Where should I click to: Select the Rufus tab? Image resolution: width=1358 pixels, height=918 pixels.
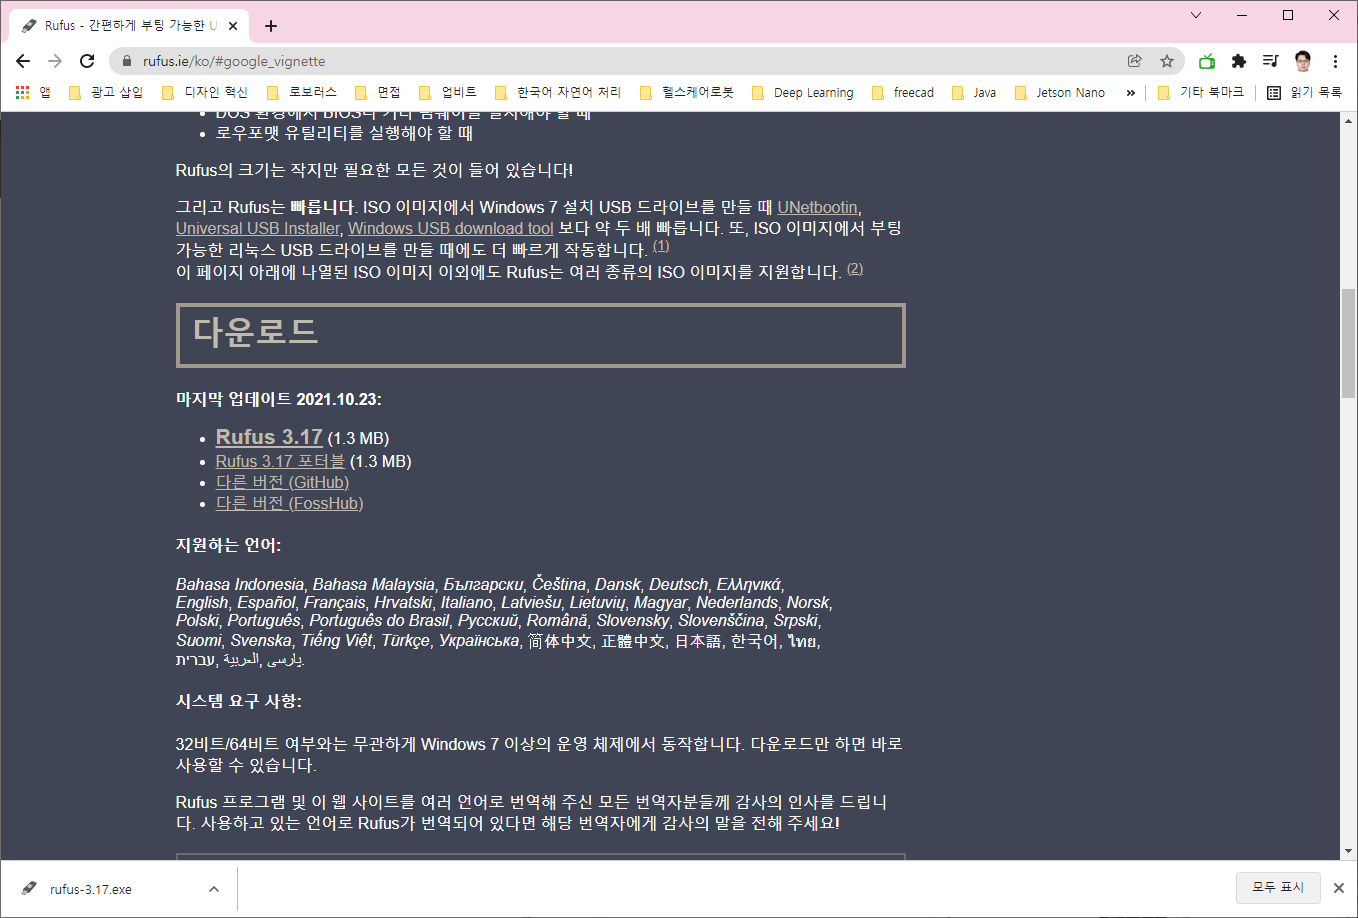pyautogui.click(x=130, y=26)
